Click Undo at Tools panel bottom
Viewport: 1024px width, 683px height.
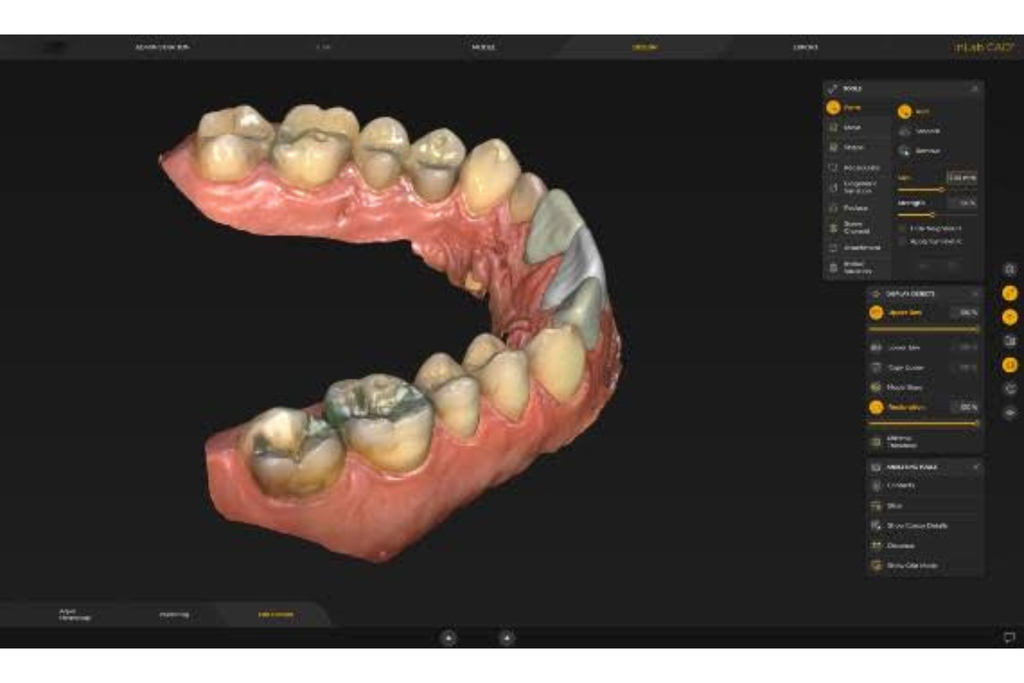pyautogui.click(x=923, y=266)
